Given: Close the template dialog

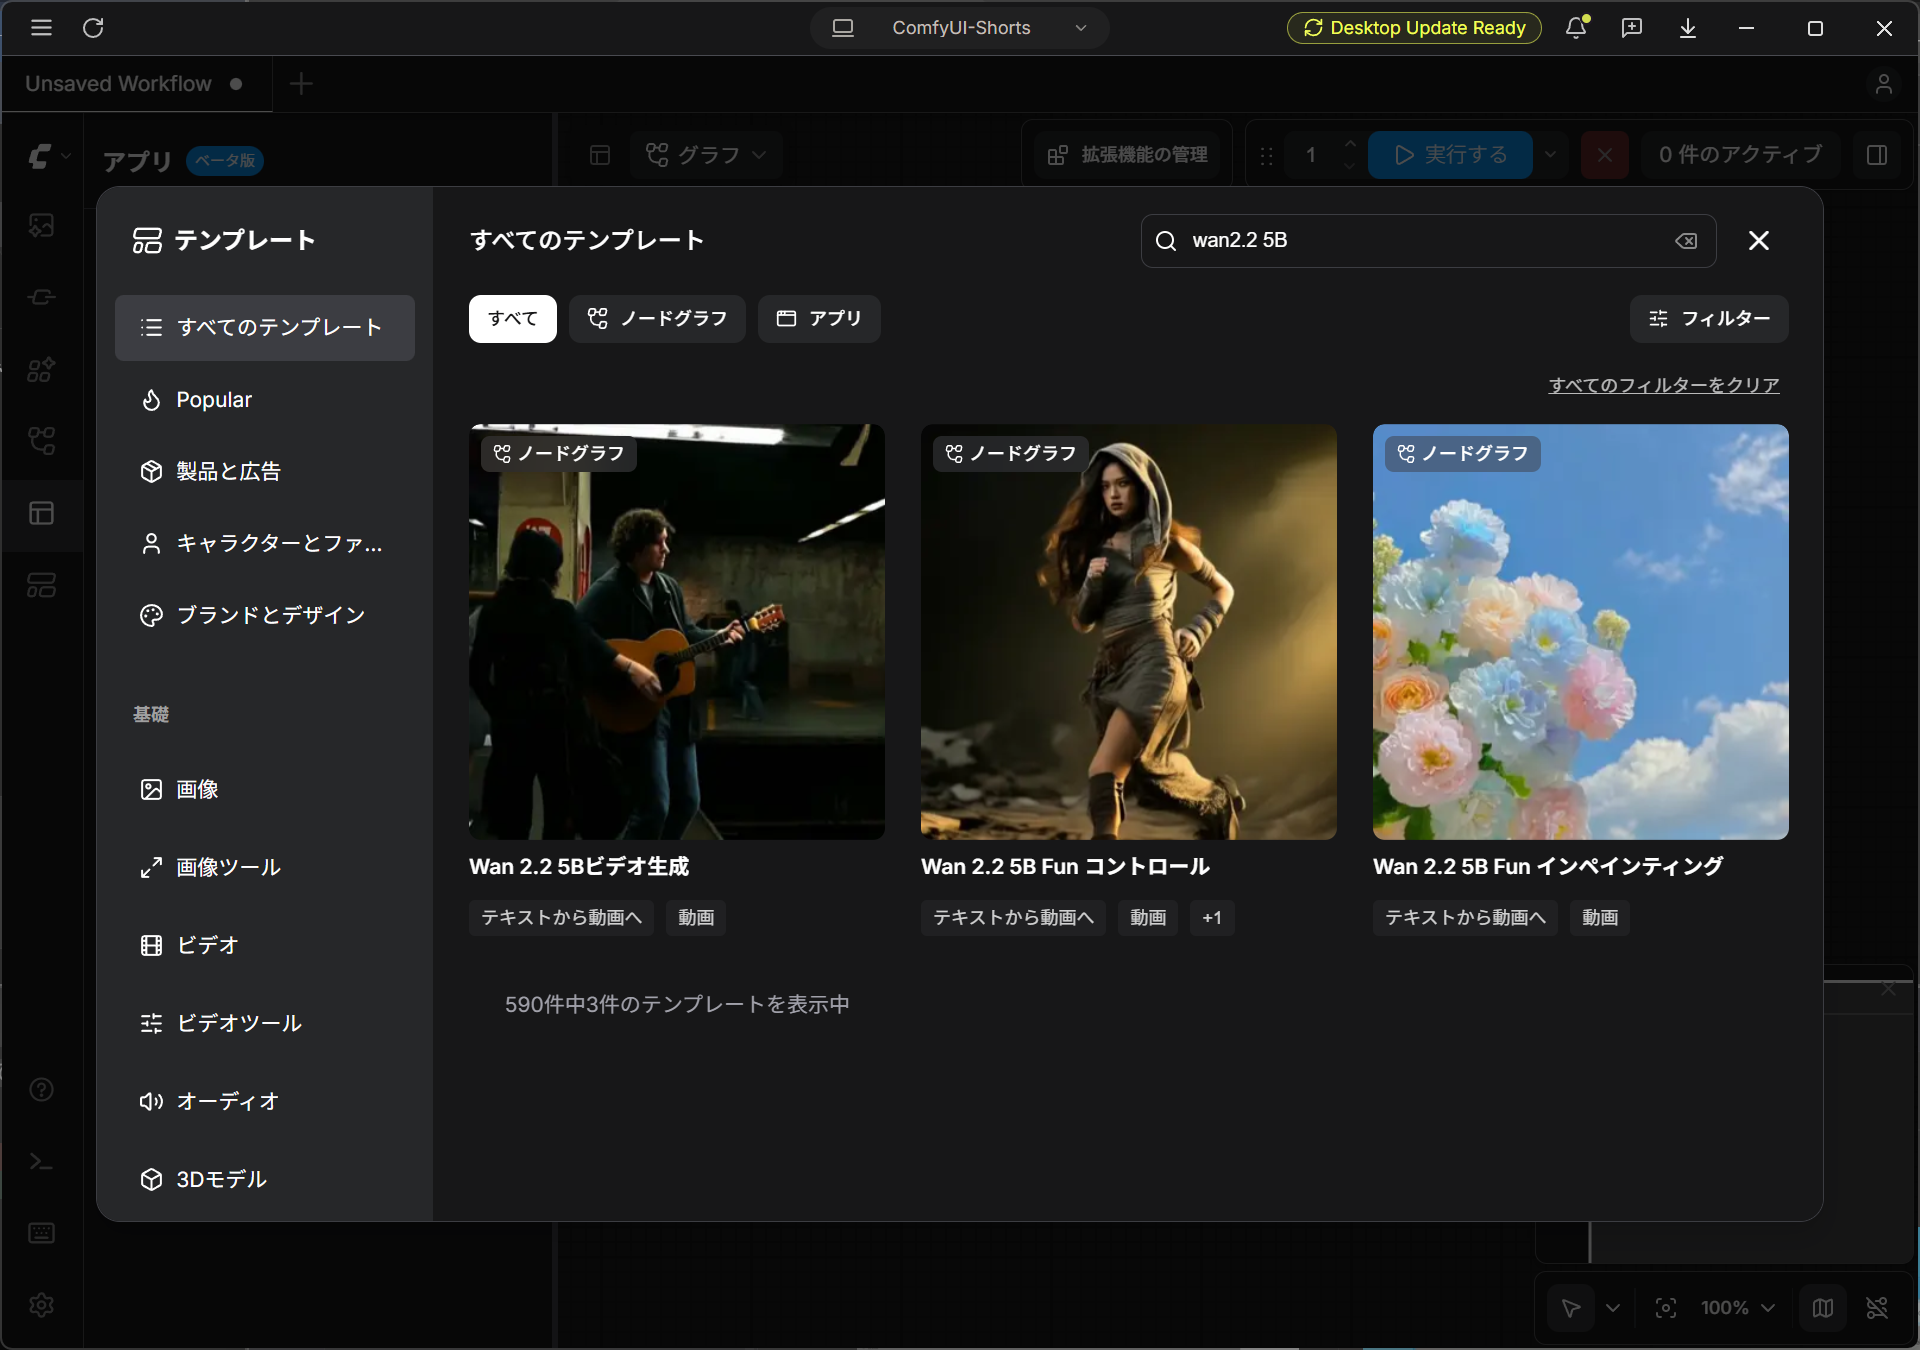Looking at the screenshot, I should point(1759,241).
